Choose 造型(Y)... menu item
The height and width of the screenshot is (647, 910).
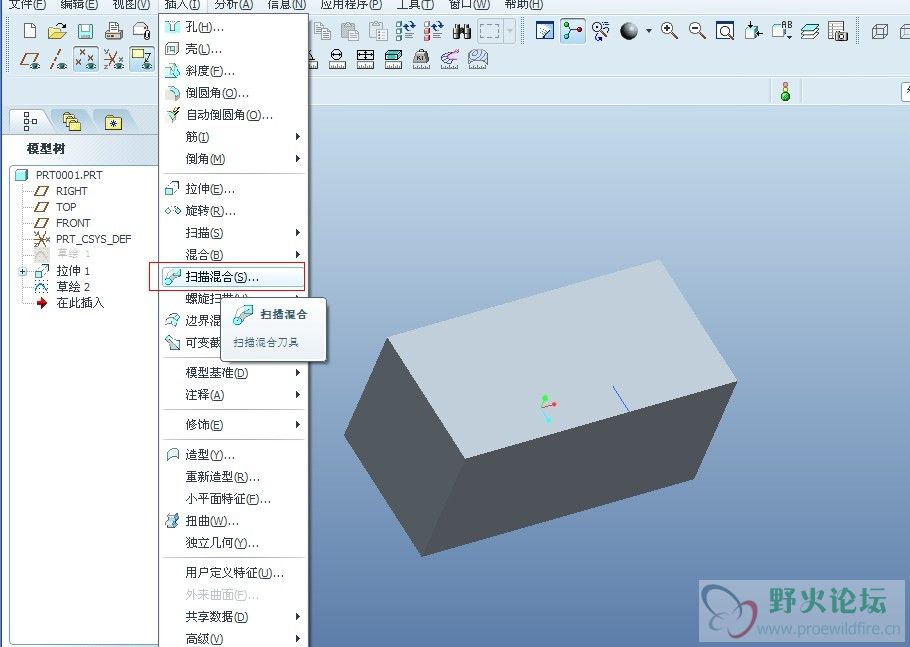pyautogui.click(x=233, y=455)
